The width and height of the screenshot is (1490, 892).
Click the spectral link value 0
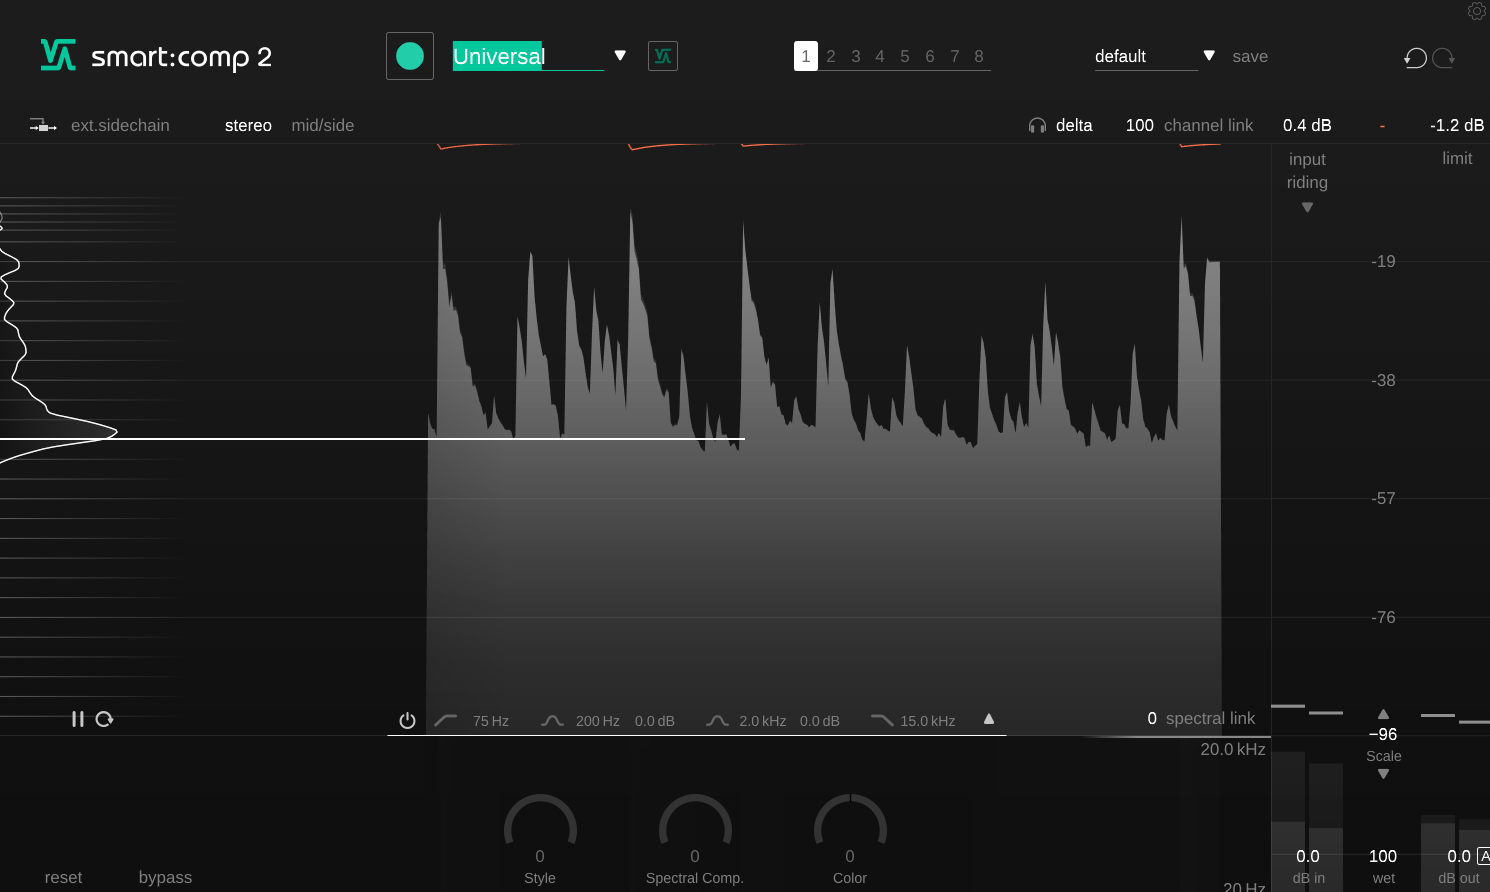(1152, 718)
